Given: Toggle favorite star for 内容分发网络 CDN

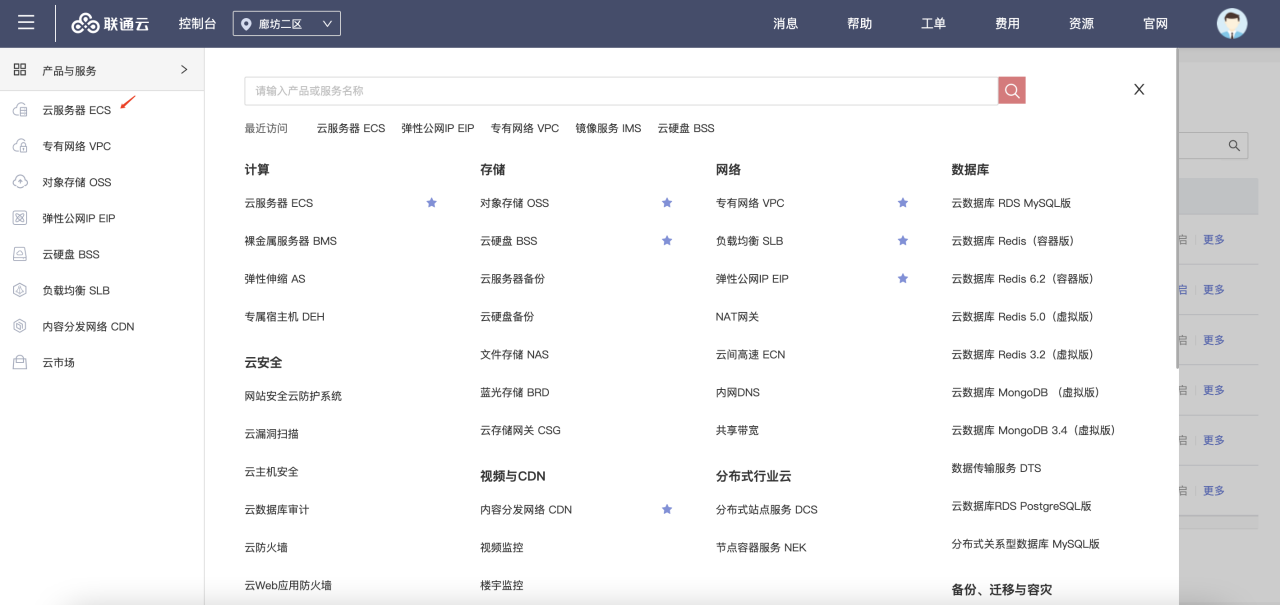Looking at the screenshot, I should point(666,510).
